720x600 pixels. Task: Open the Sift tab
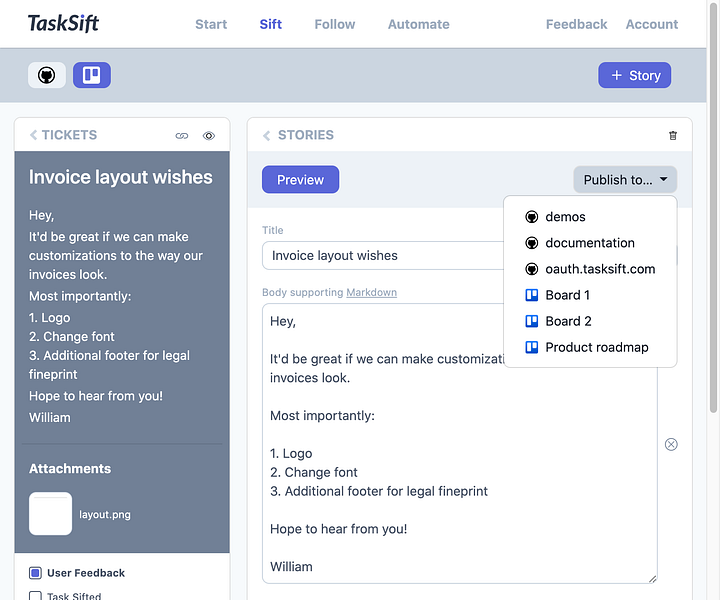pyautogui.click(x=270, y=24)
